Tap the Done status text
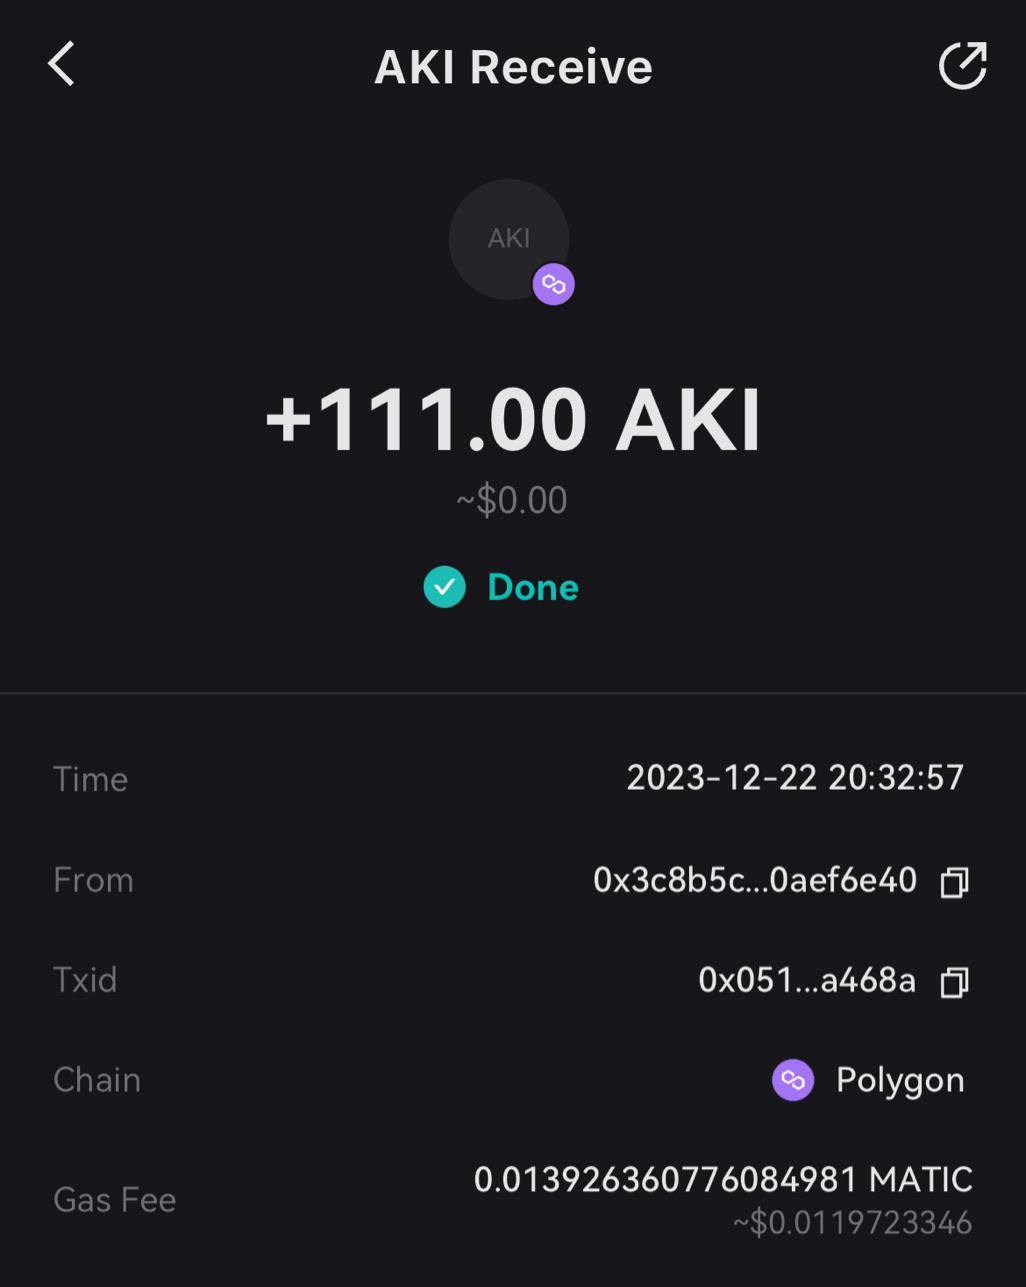This screenshot has width=1026, height=1287. tap(532, 587)
